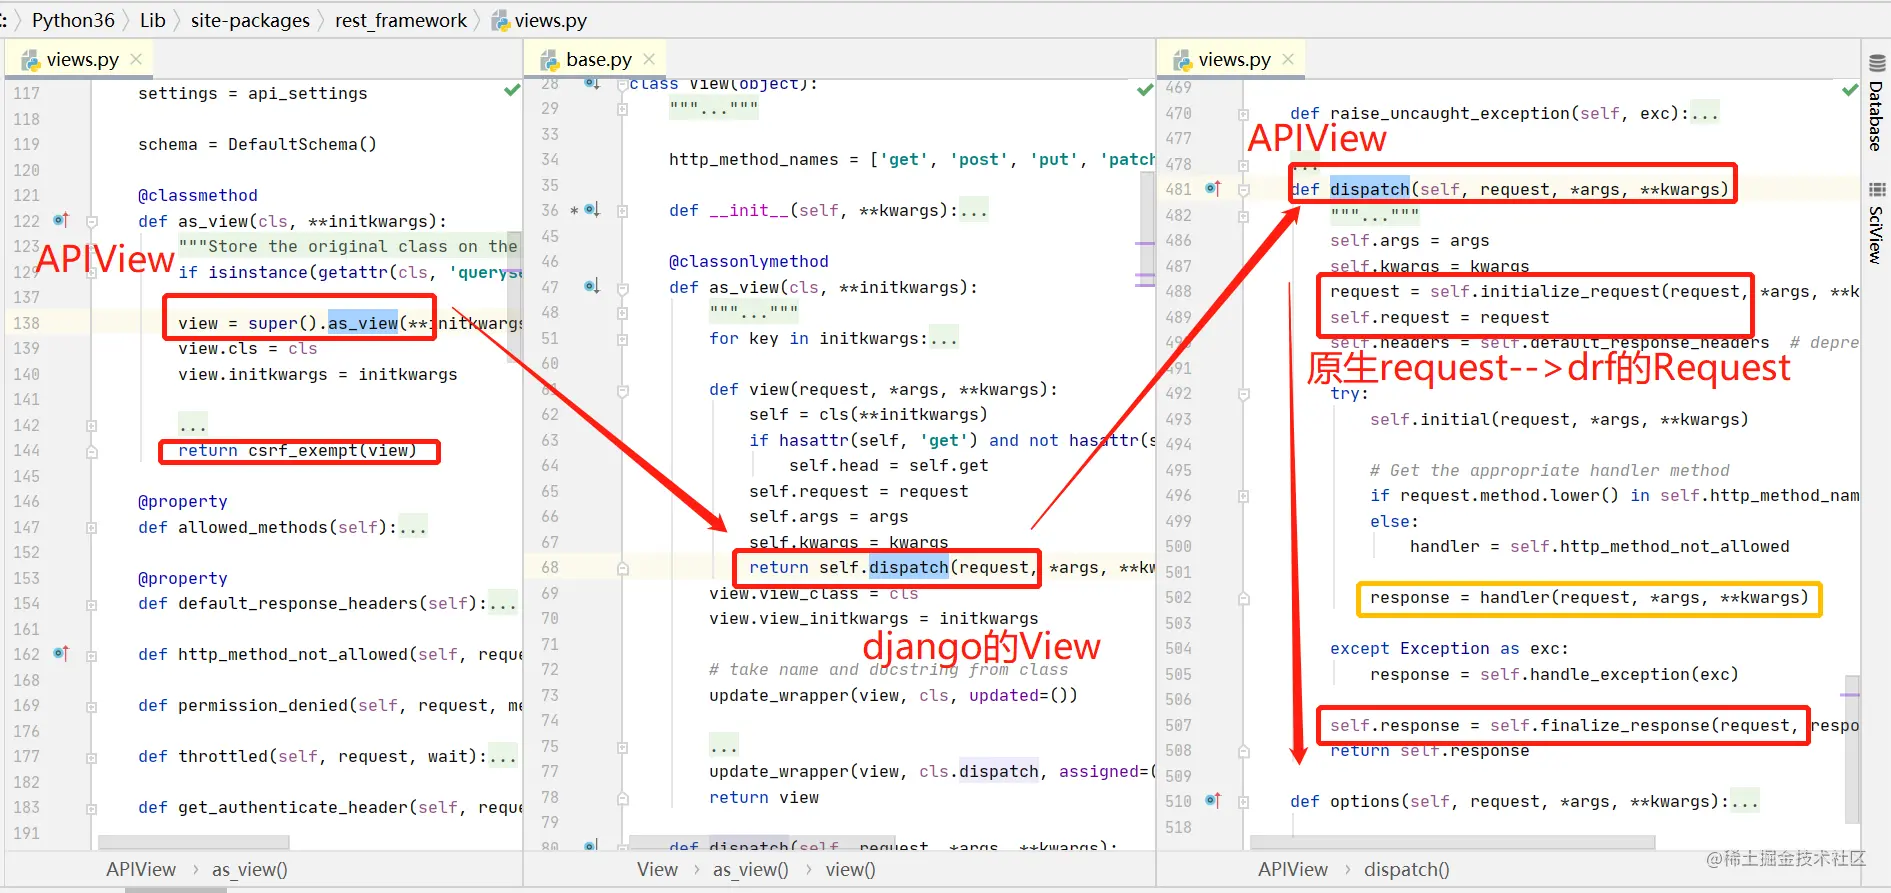Click overridden-method gutter icon at line 36
The image size is (1891, 893).
[592, 210]
